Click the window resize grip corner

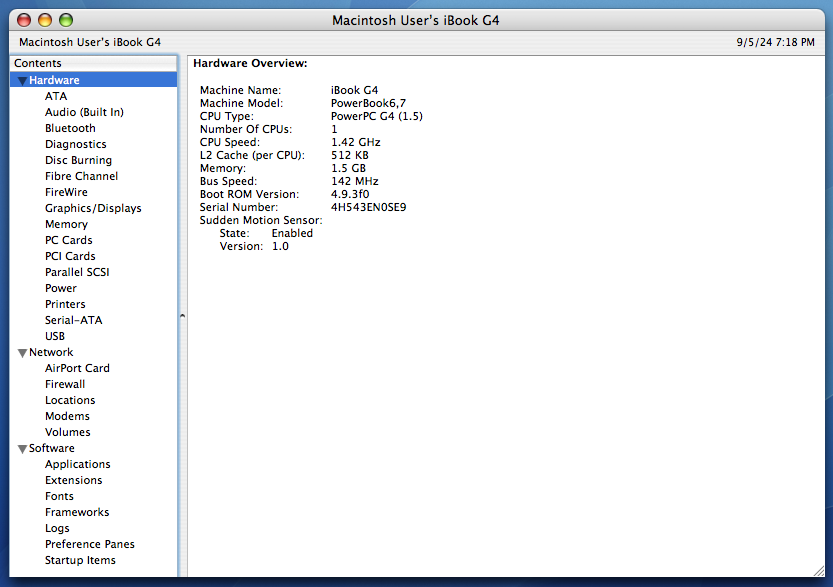819,571
